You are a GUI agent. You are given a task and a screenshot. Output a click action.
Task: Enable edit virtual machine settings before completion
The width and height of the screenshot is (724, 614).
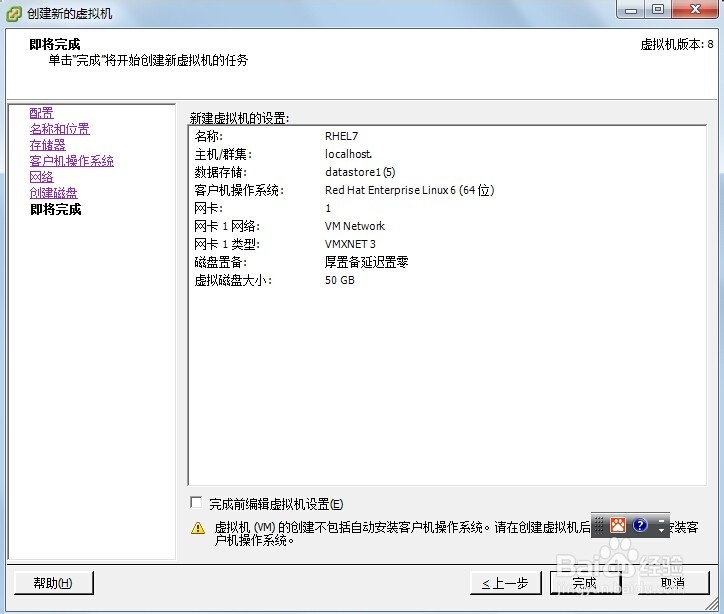tap(196, 502)
